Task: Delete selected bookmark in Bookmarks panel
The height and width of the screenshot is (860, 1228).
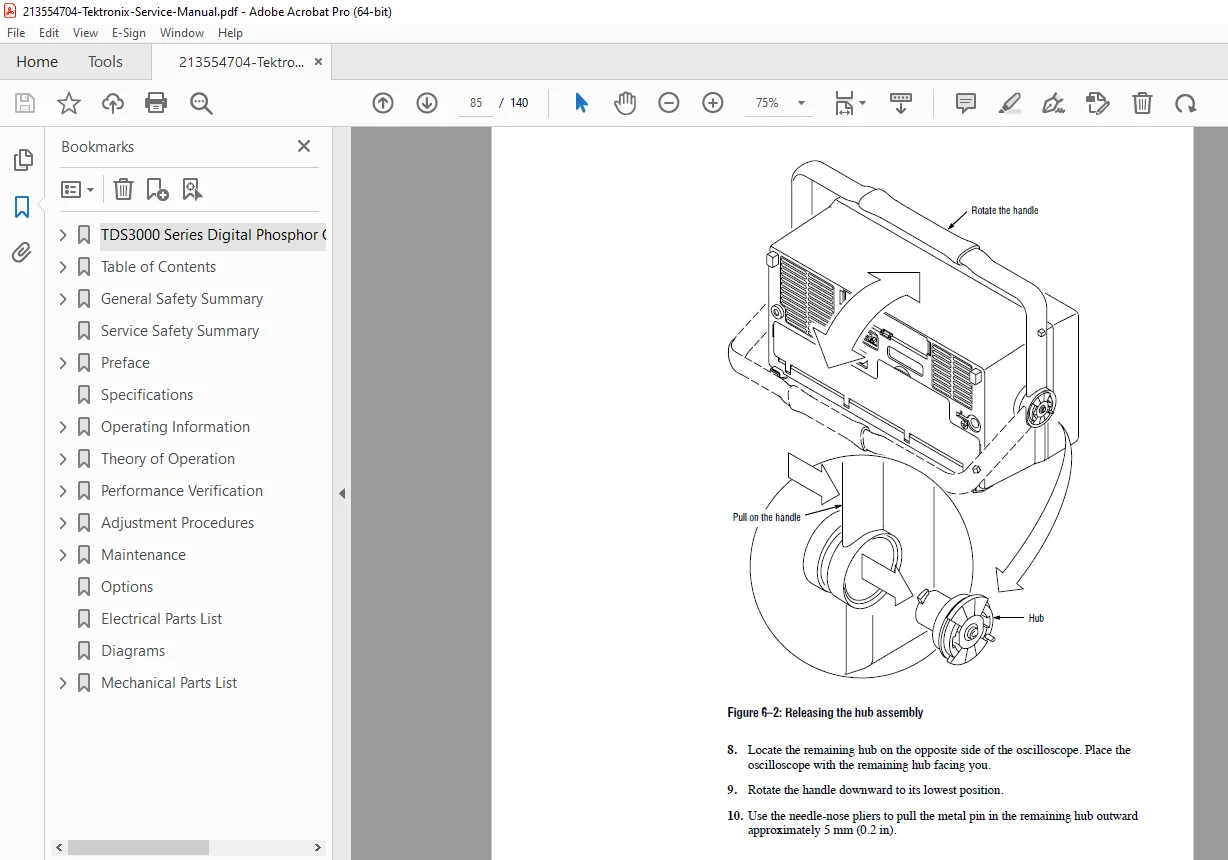Action: point(123,189)
